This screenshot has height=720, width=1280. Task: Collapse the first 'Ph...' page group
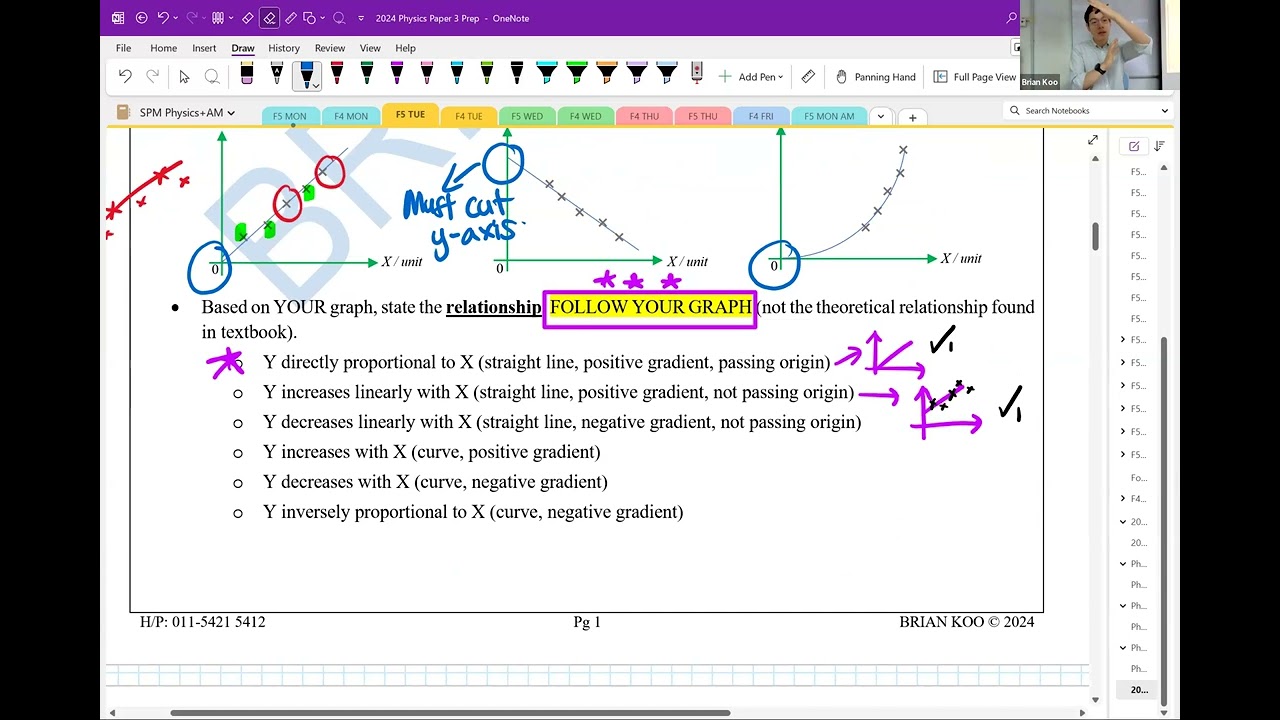click(1123, 564)
